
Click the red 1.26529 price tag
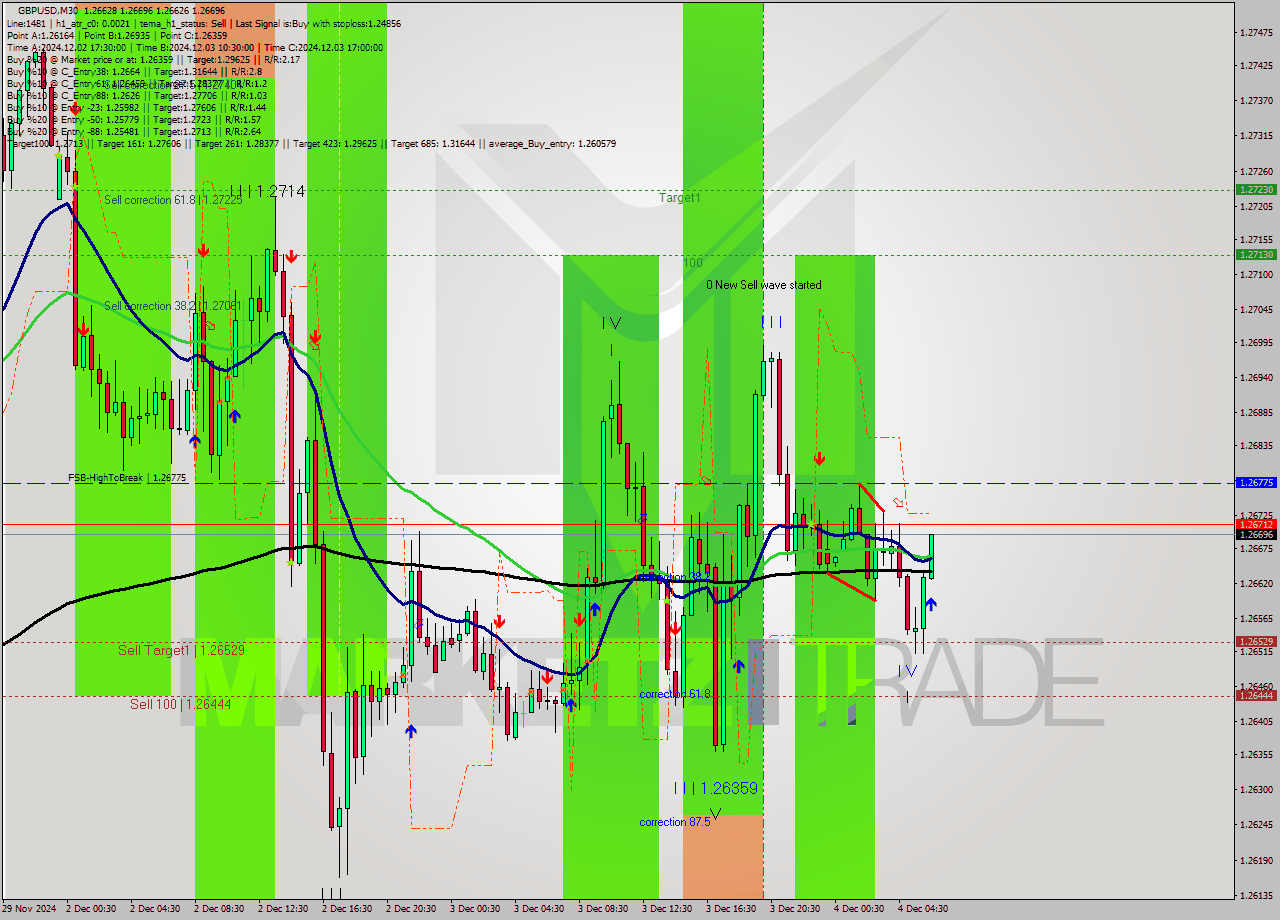tap(1255, 641)
